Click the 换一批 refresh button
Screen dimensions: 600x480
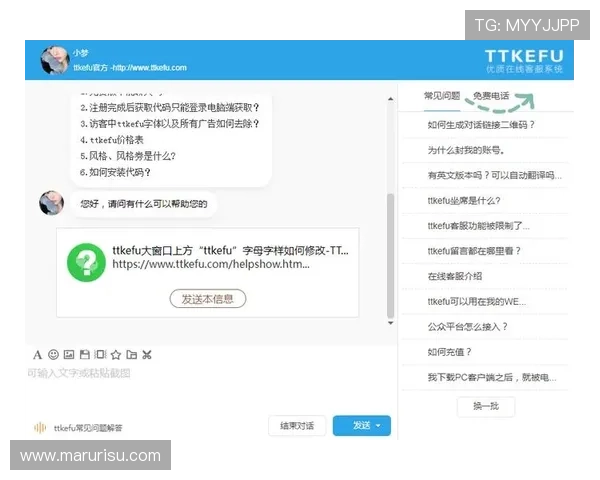486,406
